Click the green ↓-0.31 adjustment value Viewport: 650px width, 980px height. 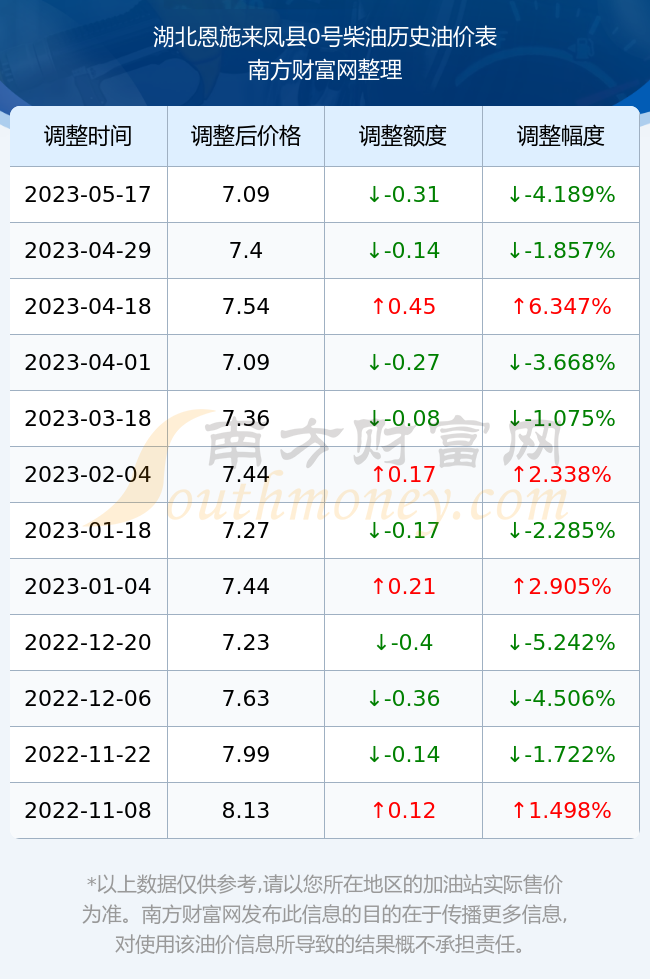click(403, 194)
